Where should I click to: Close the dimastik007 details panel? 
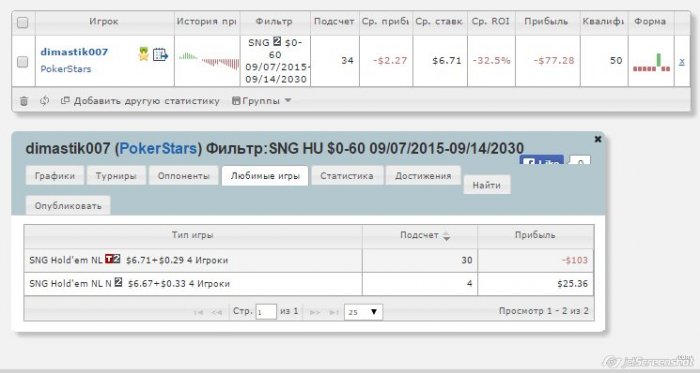(x=598, y=139)
